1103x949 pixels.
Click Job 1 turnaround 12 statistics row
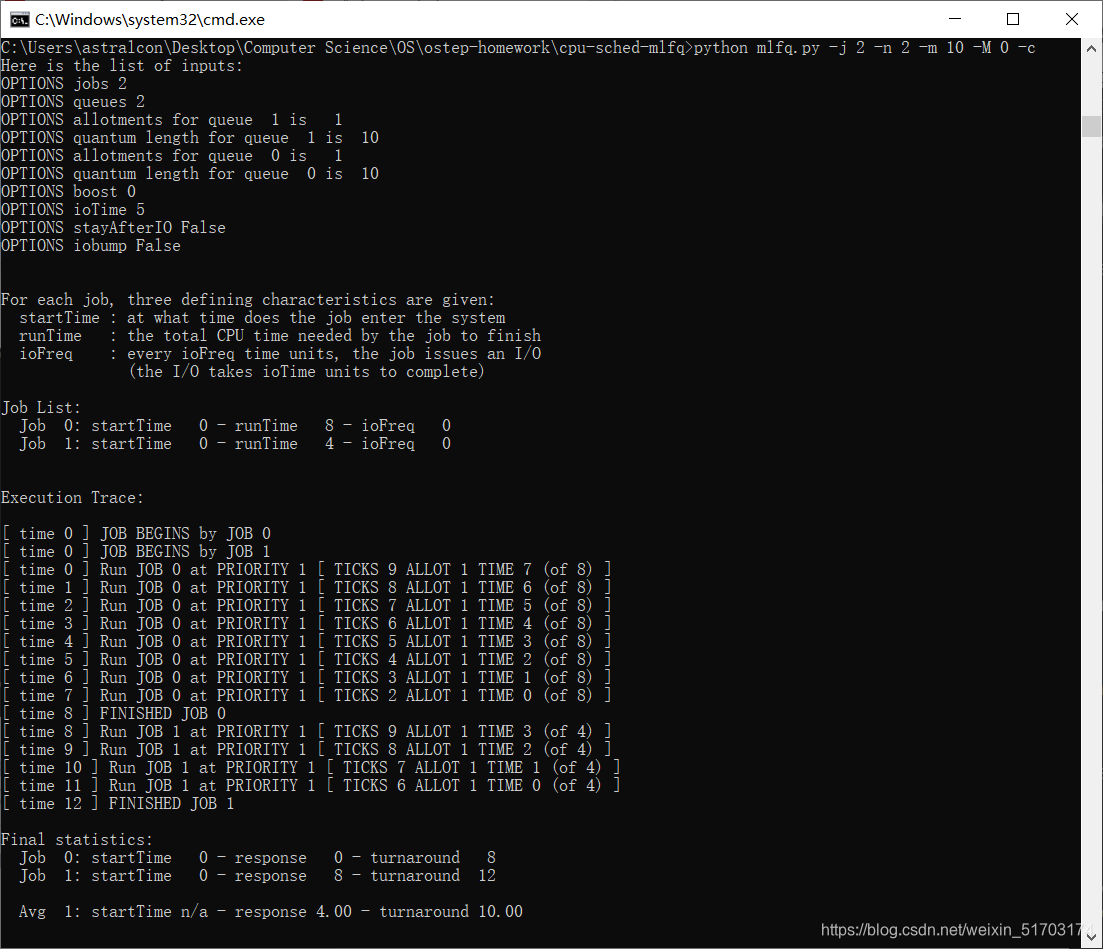[x=257, y=876]
